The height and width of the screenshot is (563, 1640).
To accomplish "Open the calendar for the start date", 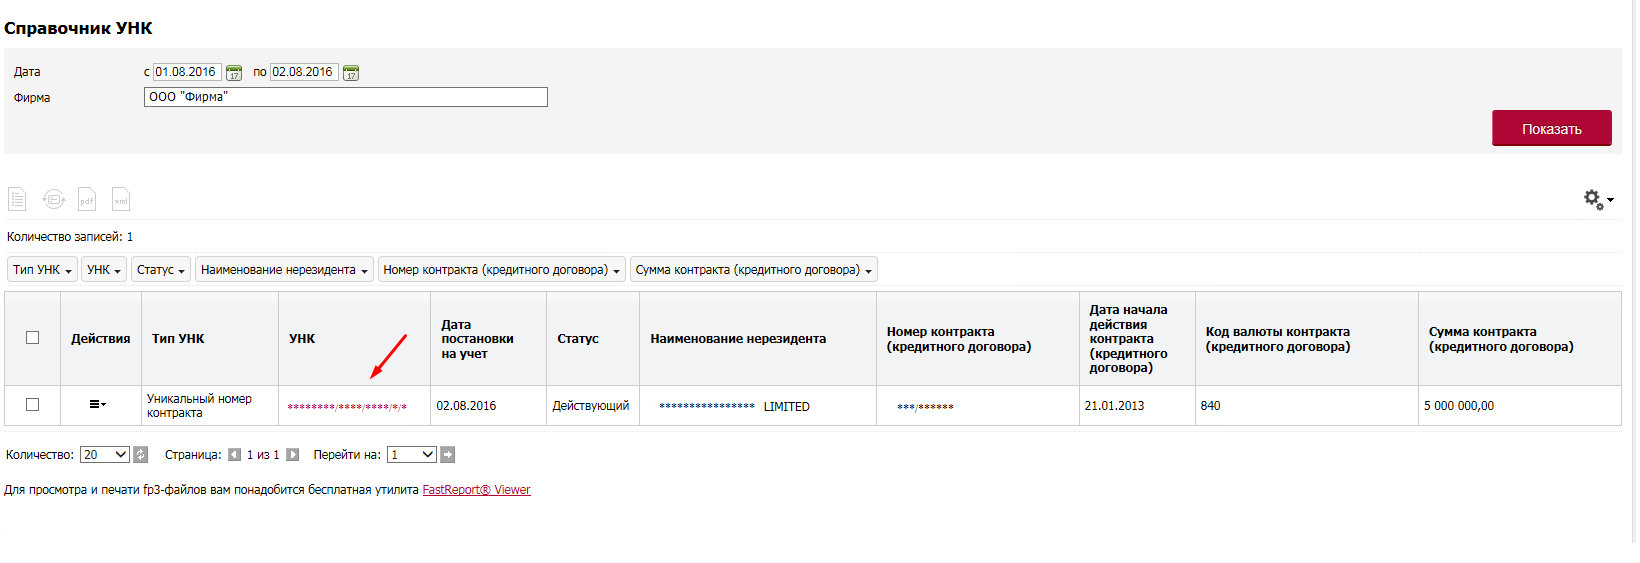I will (234, 73).
